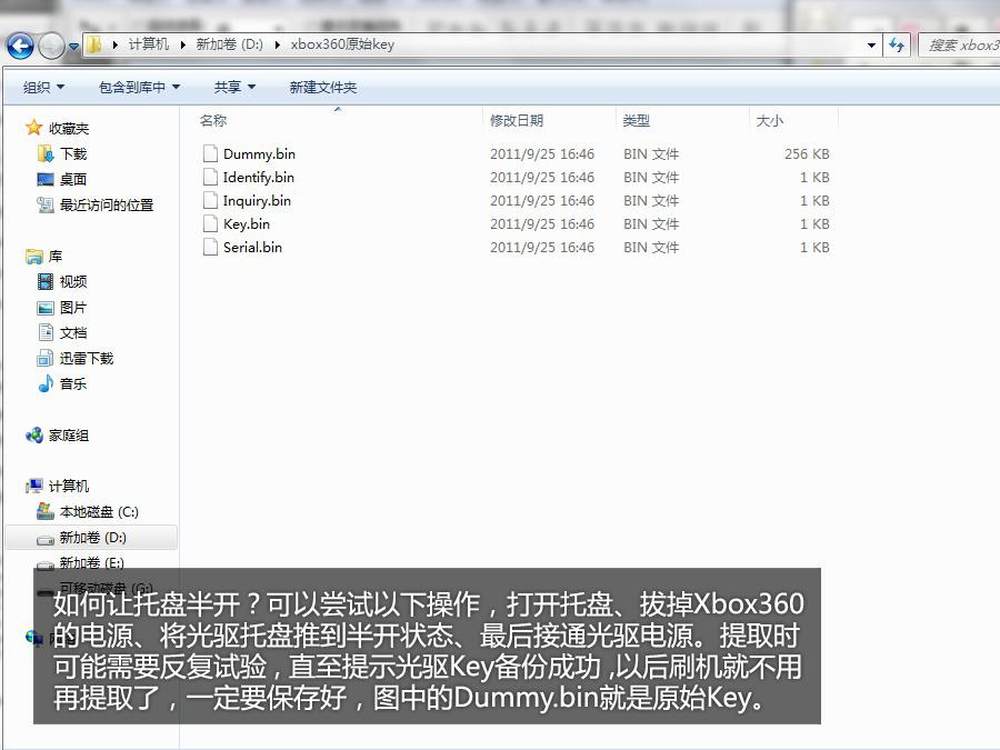Open the 组织 dropdown menu
Screen dimensions: 1000x750
(43, 87)
